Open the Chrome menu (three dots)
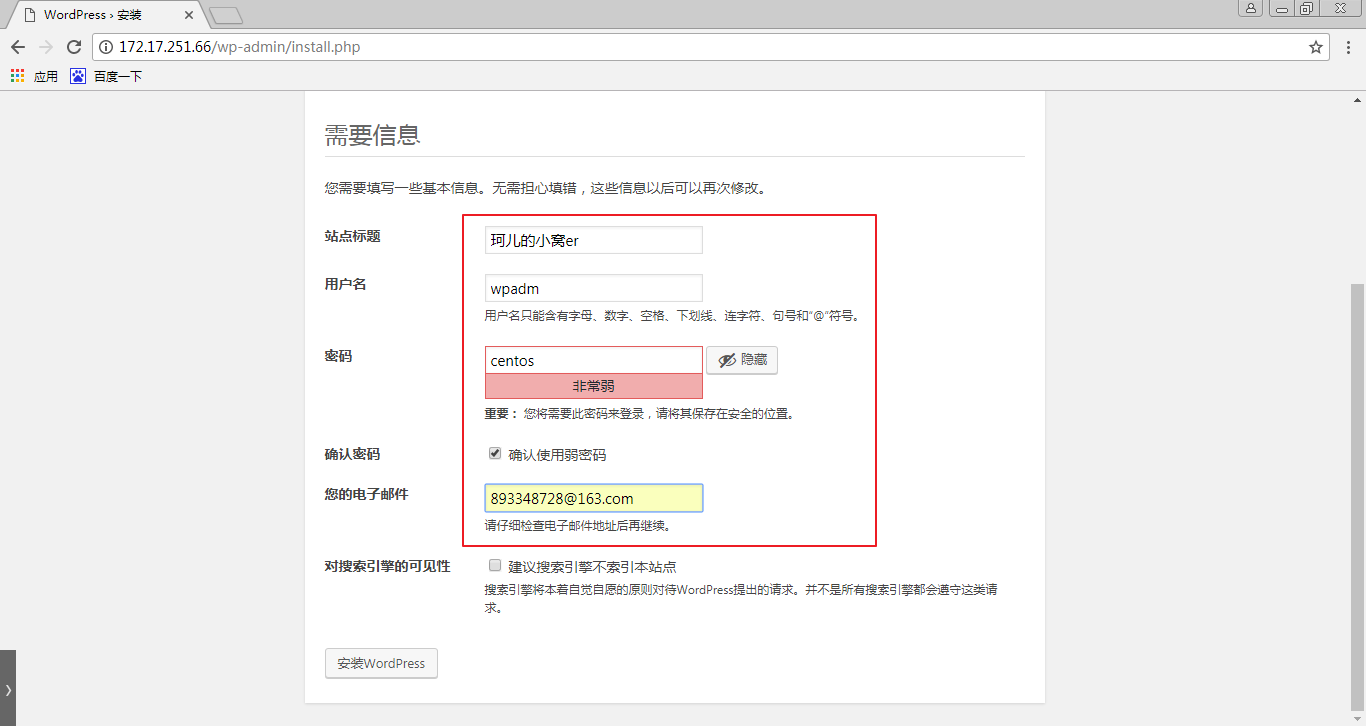This screenshot has width=1366, height=726. [1347, 47]
